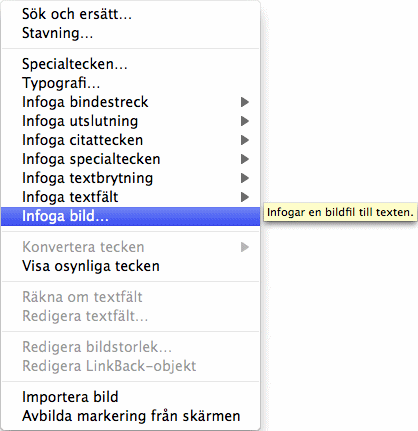Screen dimensions: 418x431
Task: Choose Specialtecken menu item
Action: 130,64
